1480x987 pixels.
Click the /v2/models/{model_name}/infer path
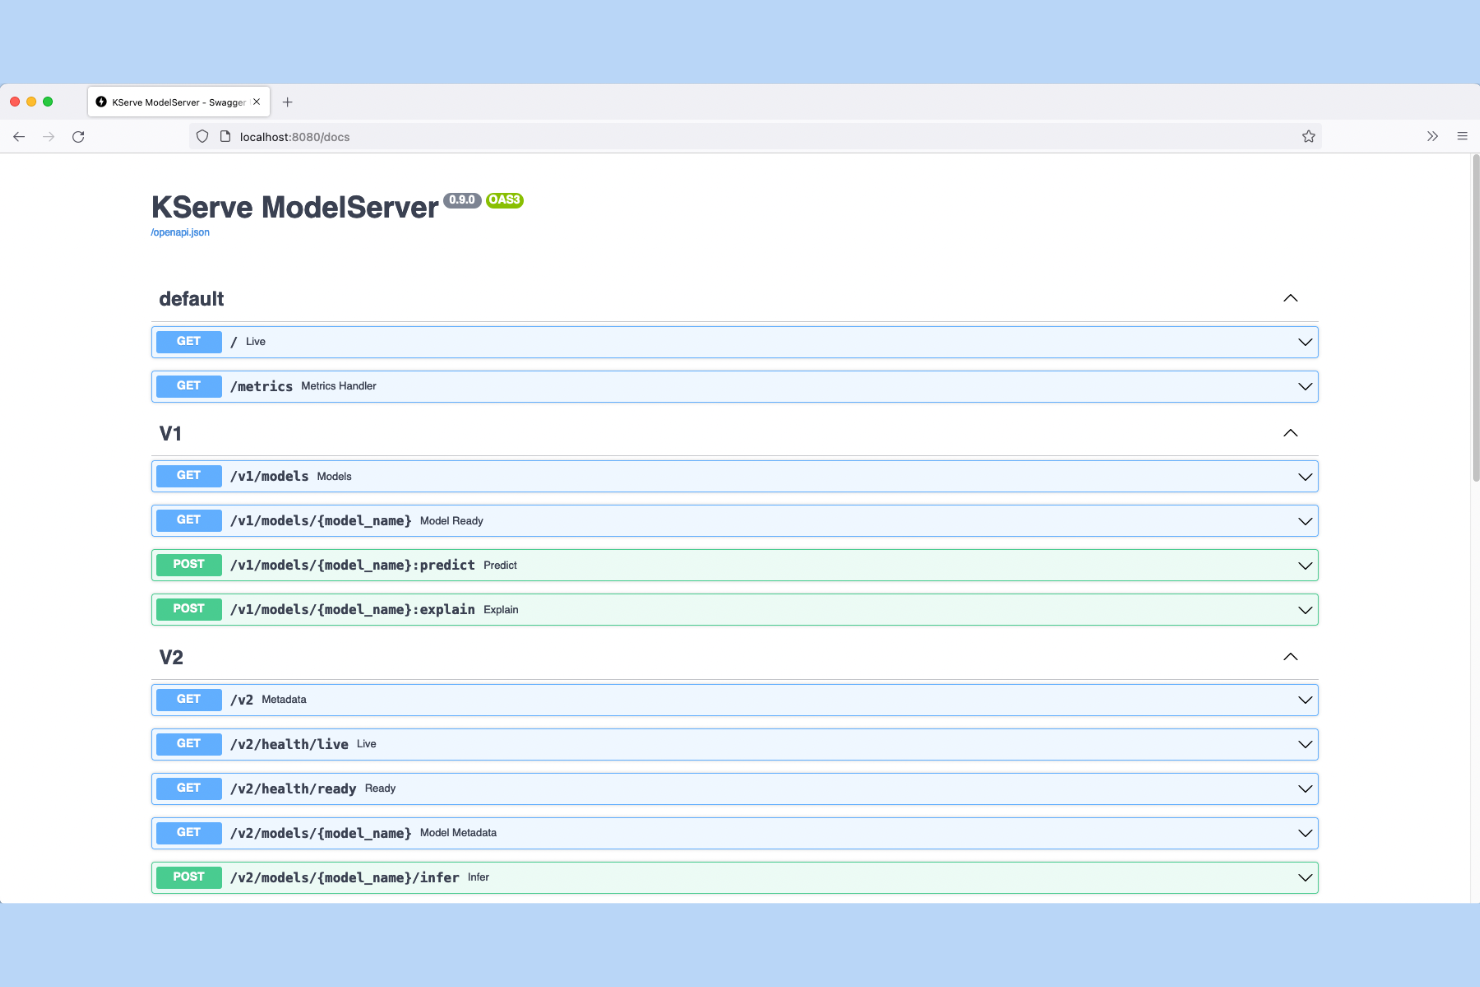click(345, 878)
